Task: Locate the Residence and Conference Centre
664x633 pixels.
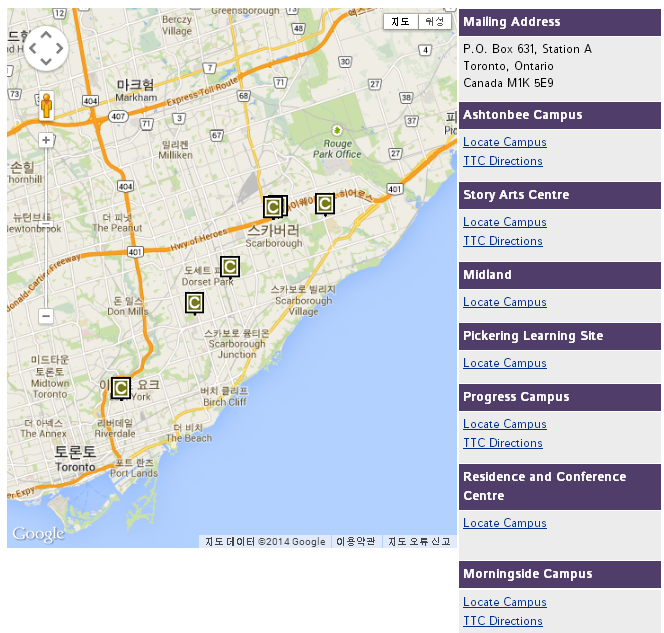Action: coord(504,523)
